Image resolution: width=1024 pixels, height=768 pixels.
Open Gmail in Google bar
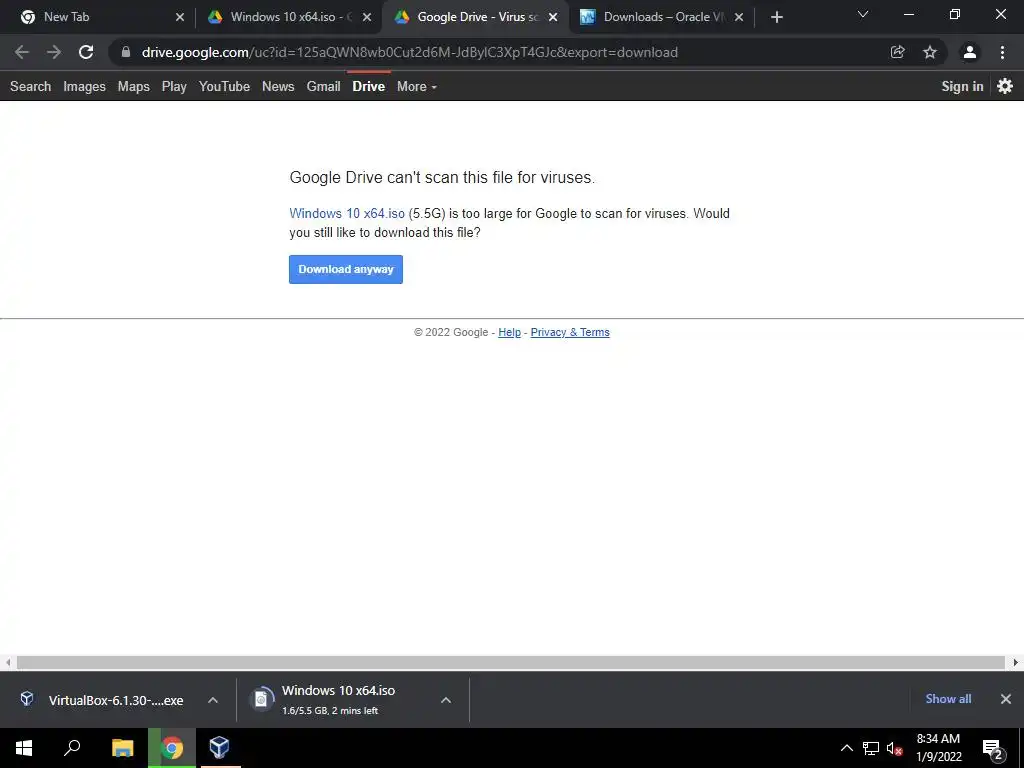[x=324, y=86]
